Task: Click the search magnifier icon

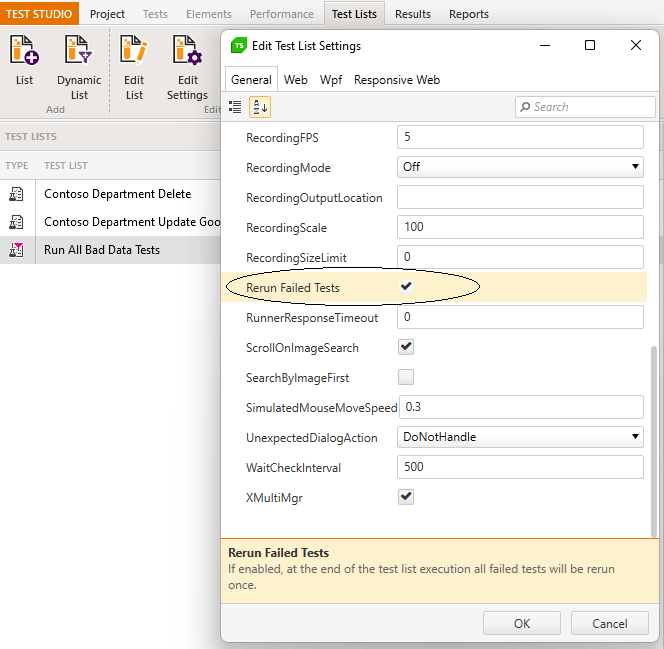Action: tap(525, 107)
